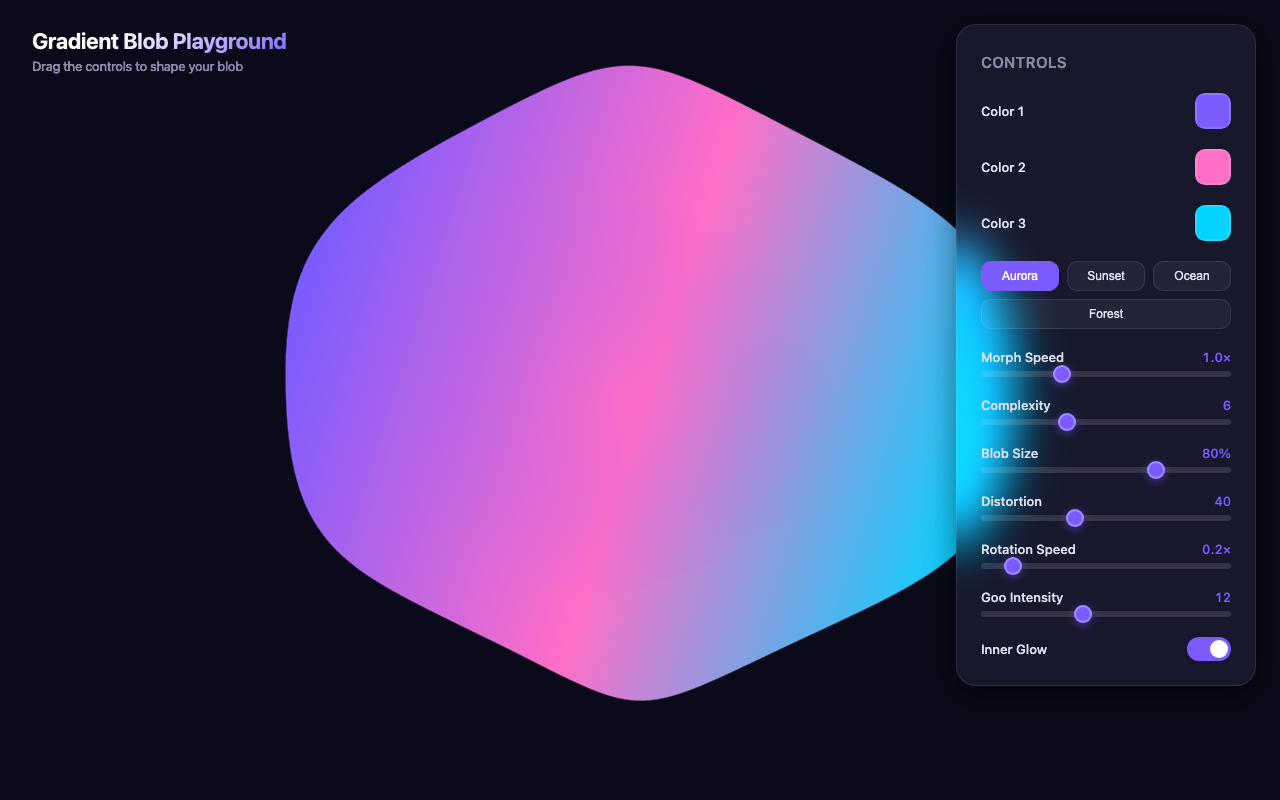Click the Color 3 label

coord(1003,223)
